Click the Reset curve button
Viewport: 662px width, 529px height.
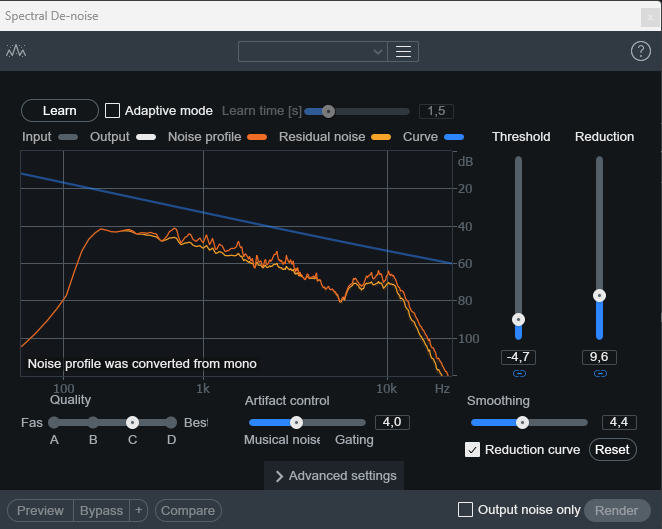click(612, 450)
